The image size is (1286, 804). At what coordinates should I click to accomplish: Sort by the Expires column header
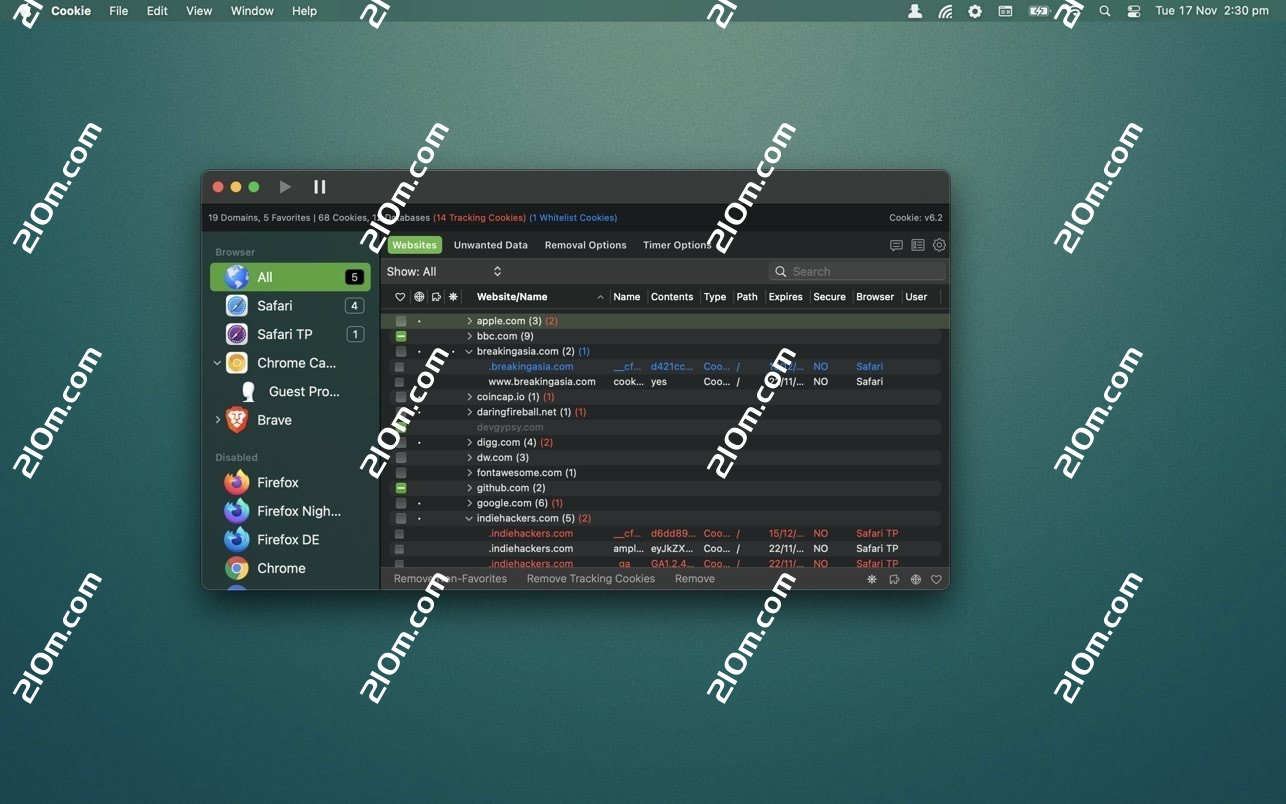pyautogui.click(x=786, y=297)
